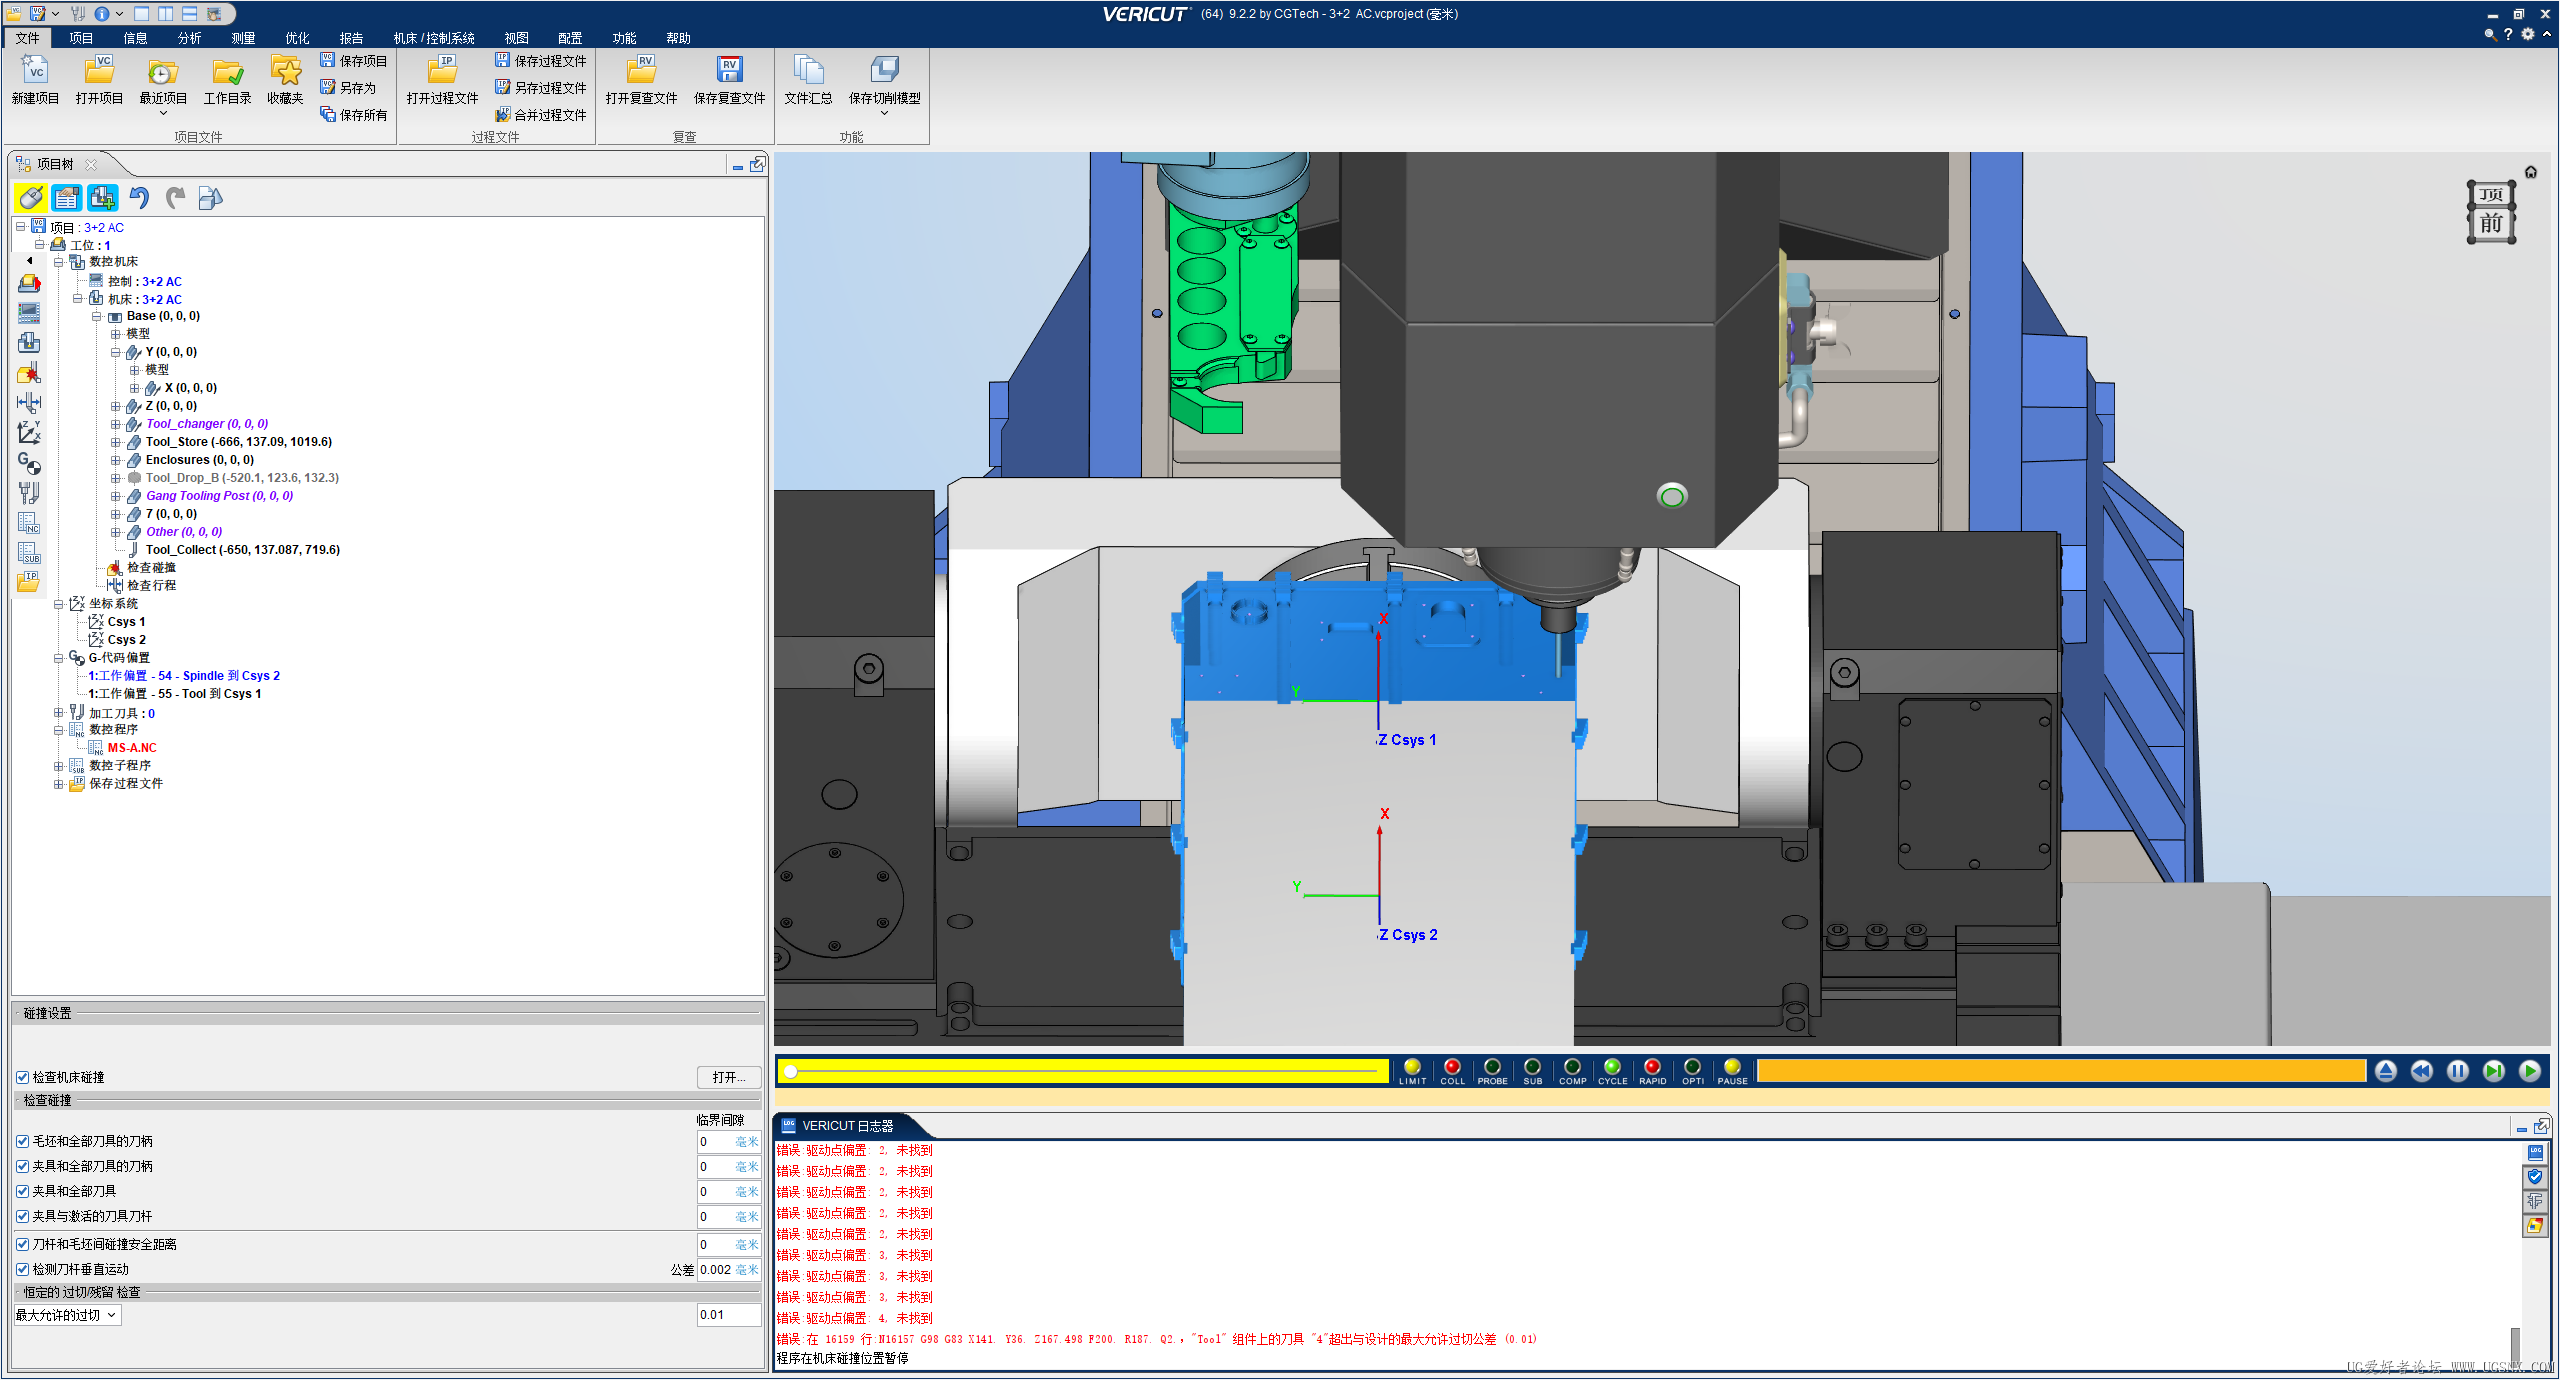Expand 最近项目 dropdown arrow
Screen dimensions: 2560x1380
coord(163,113)
